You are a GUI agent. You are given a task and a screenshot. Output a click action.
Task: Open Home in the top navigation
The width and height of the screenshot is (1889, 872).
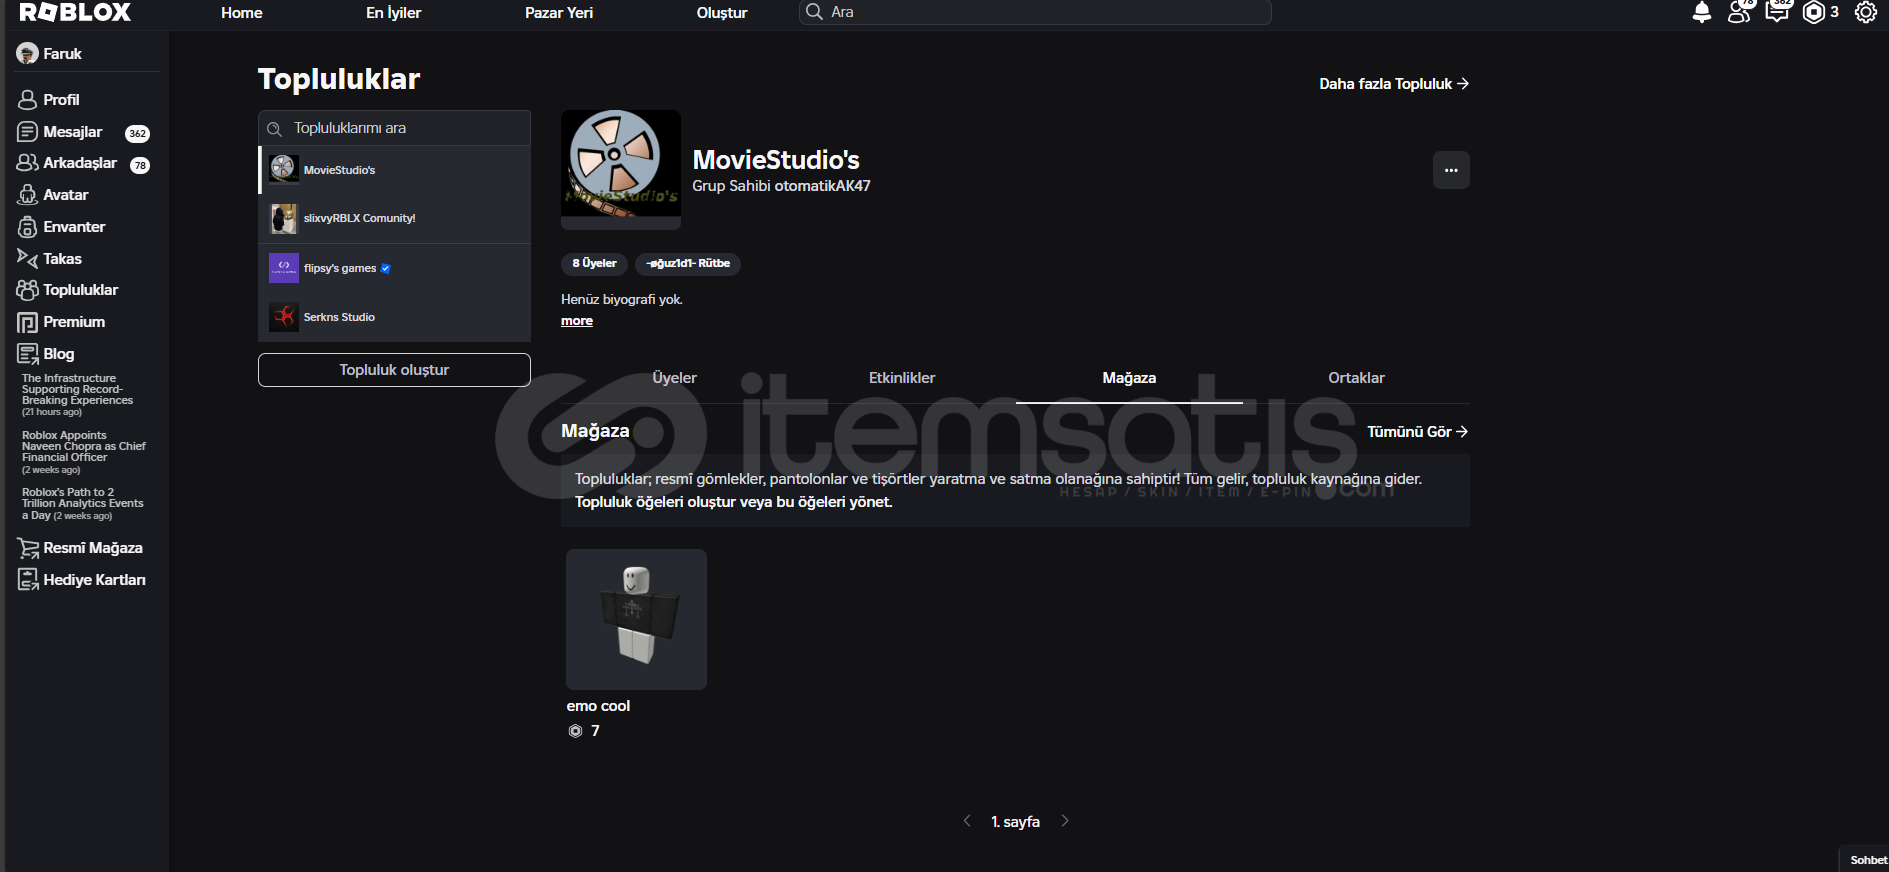[x=242, y=13]
